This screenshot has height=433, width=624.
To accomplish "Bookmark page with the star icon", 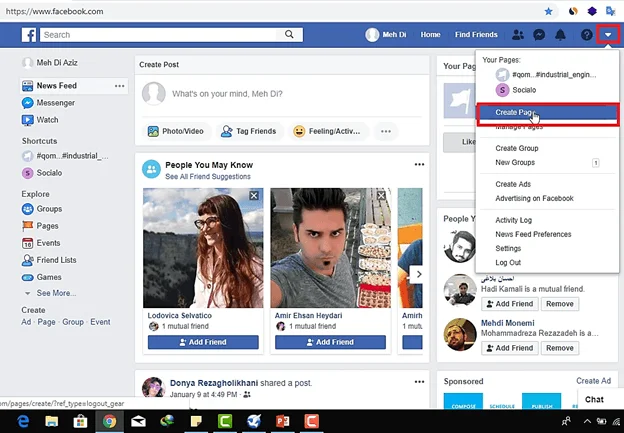I will [x=547, y=11].
